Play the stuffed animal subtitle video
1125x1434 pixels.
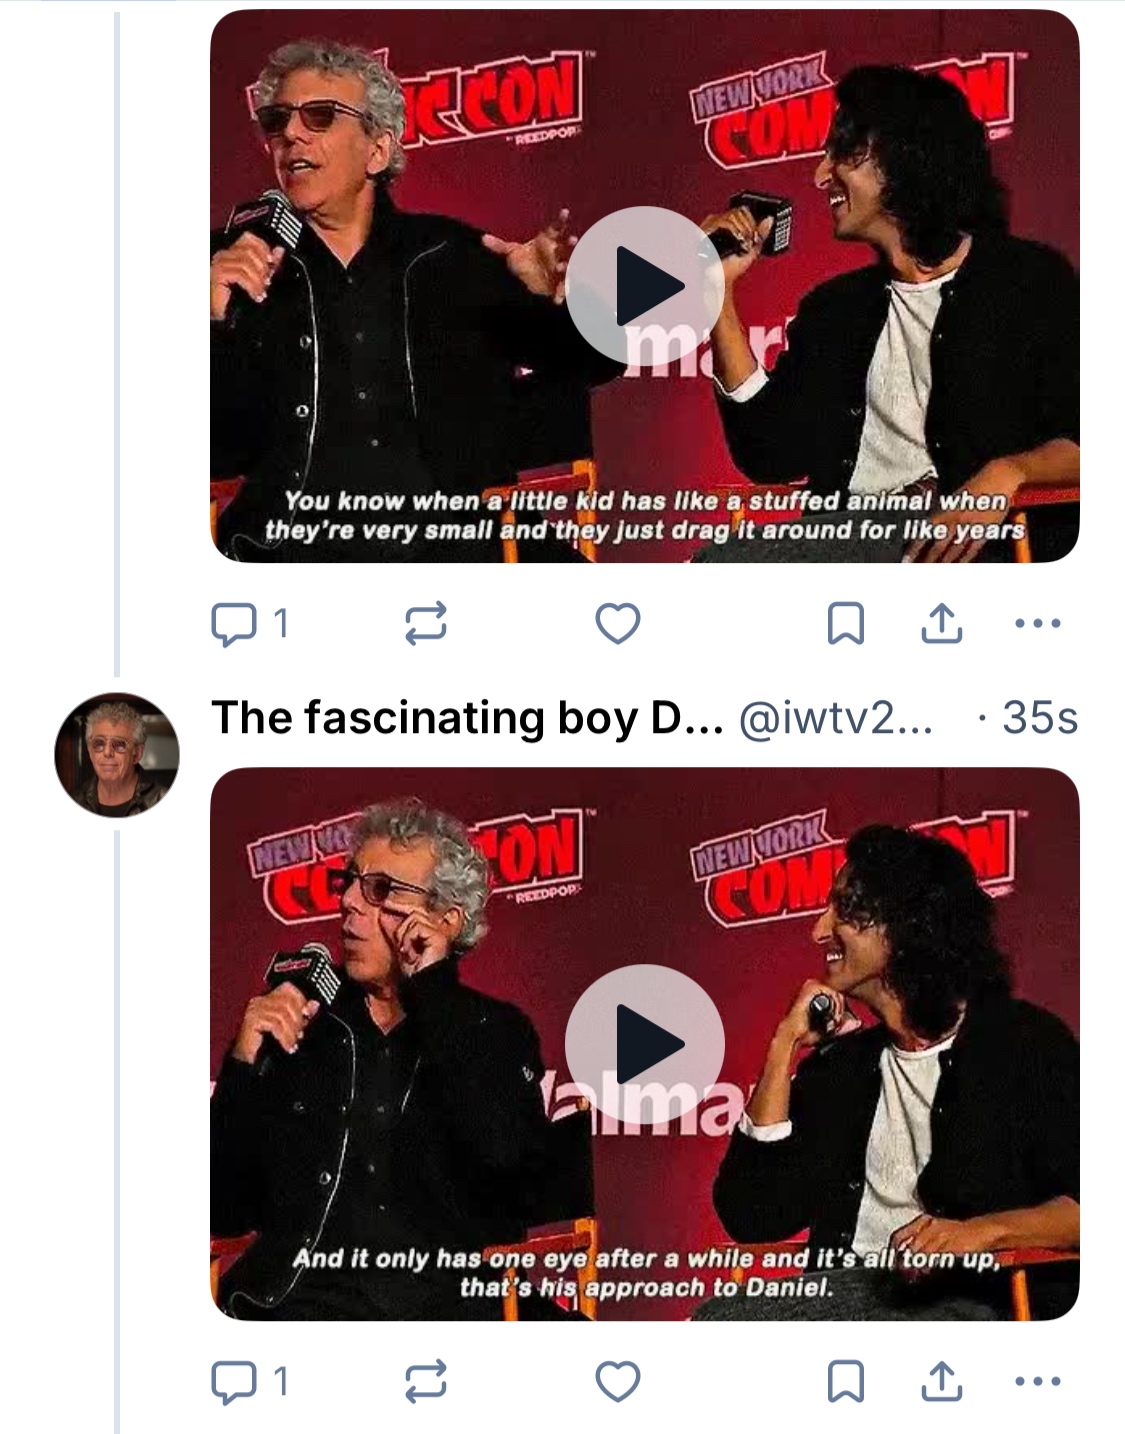click(645, 286)
